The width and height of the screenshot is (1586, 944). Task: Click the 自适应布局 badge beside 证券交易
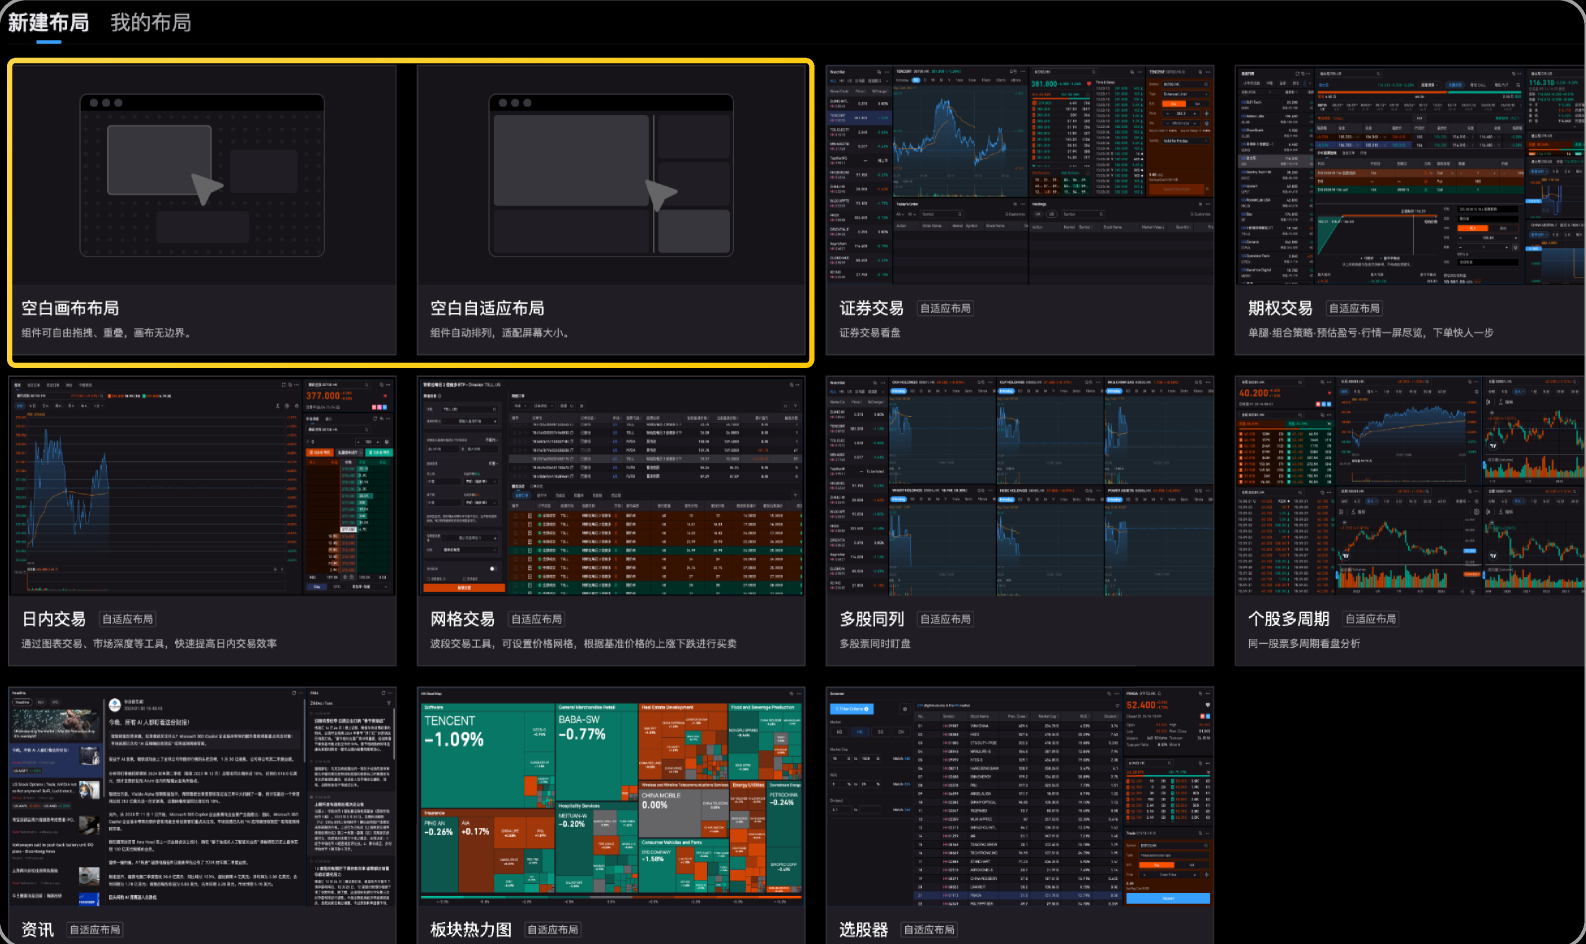pos(945,309)
